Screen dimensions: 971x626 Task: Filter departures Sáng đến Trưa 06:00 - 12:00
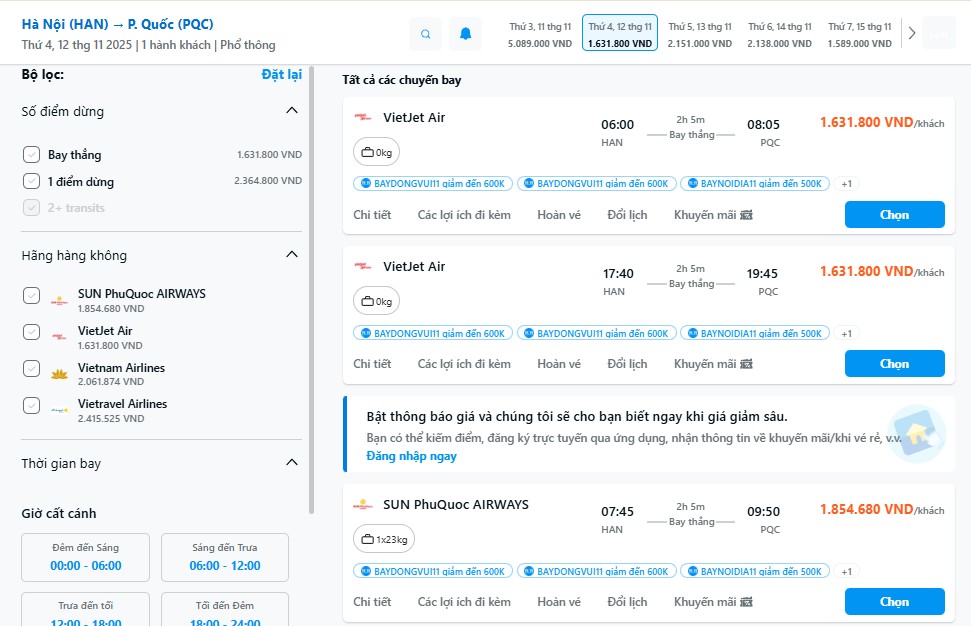click(225, 557)
